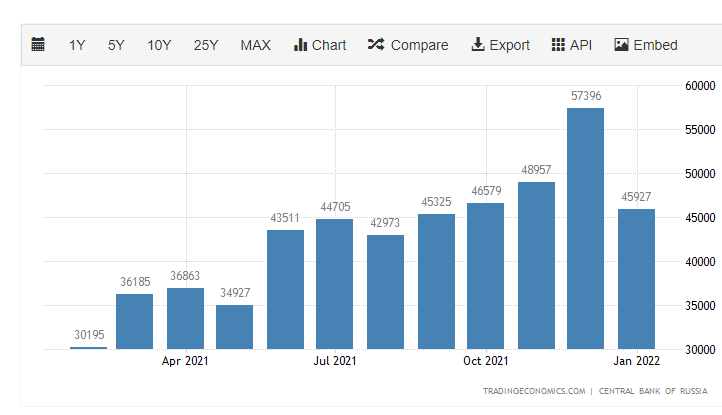
Task: Click the picture icon beside Embed
Action: pos(621,45)
